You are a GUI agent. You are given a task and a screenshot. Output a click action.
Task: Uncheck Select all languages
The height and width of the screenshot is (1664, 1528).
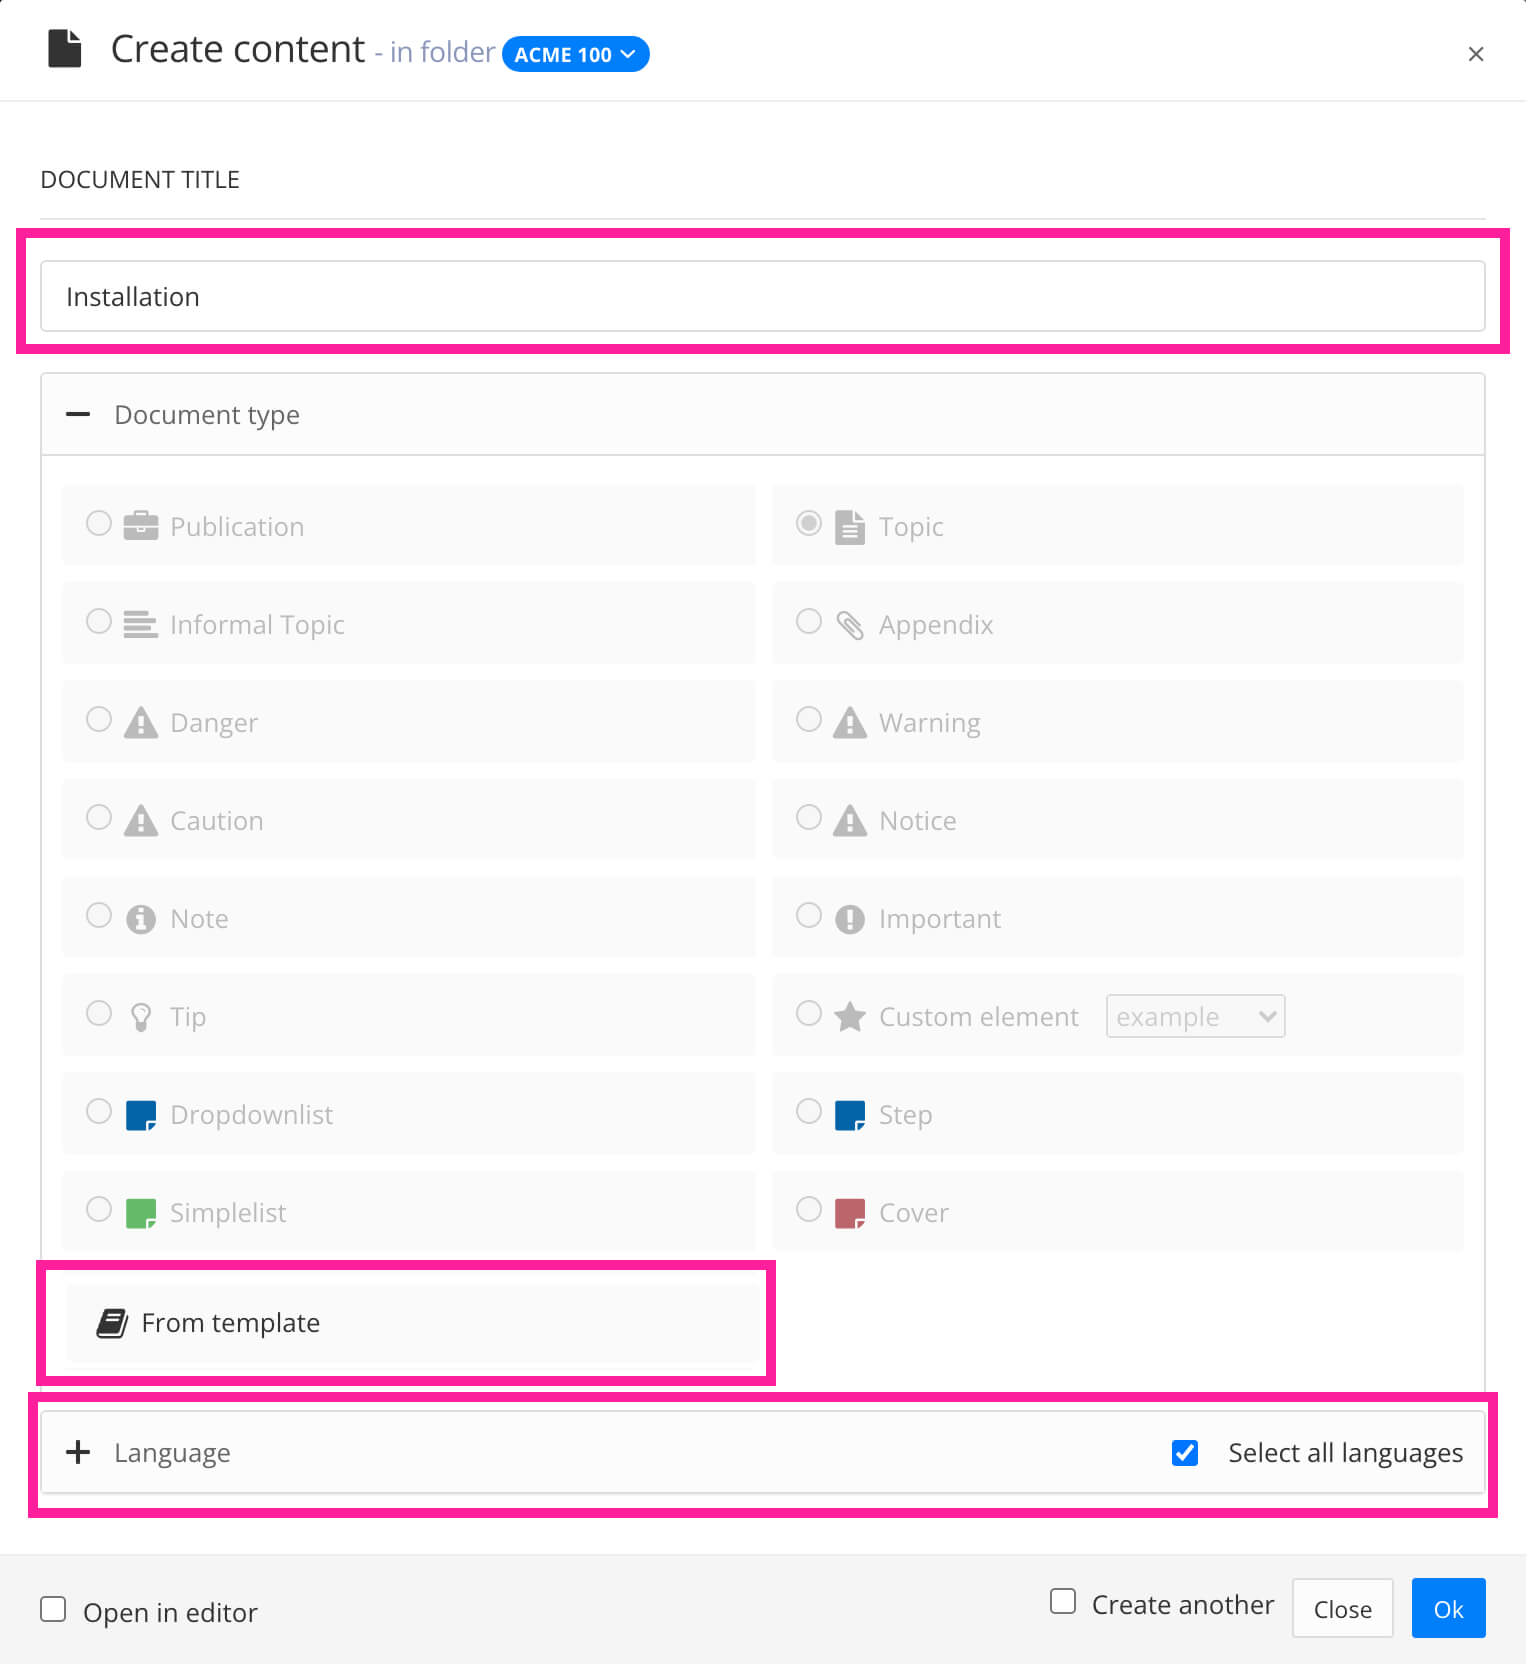point(1185,1452)
